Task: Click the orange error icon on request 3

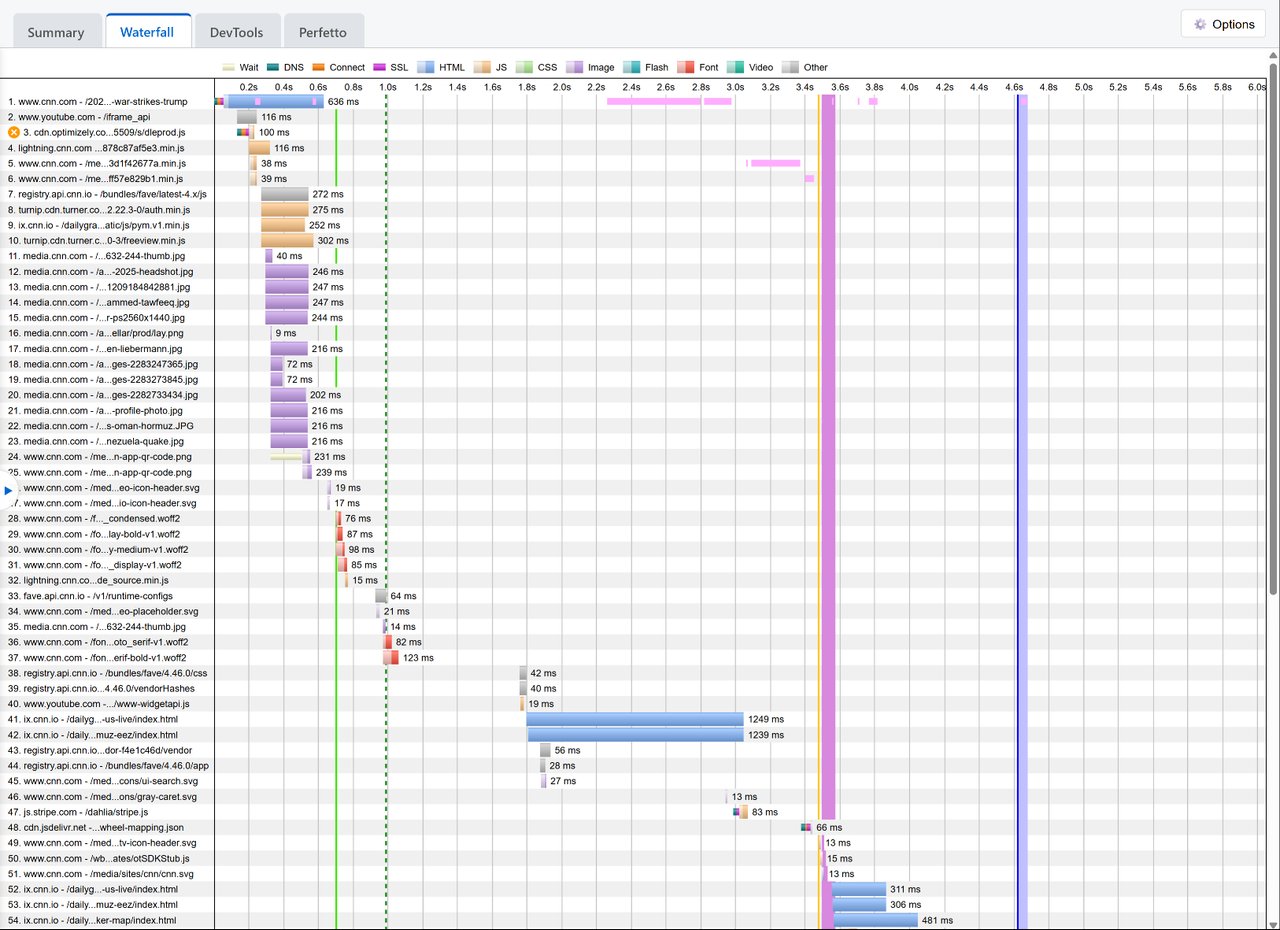Action: pyautogui.click(x=14, y=132)
